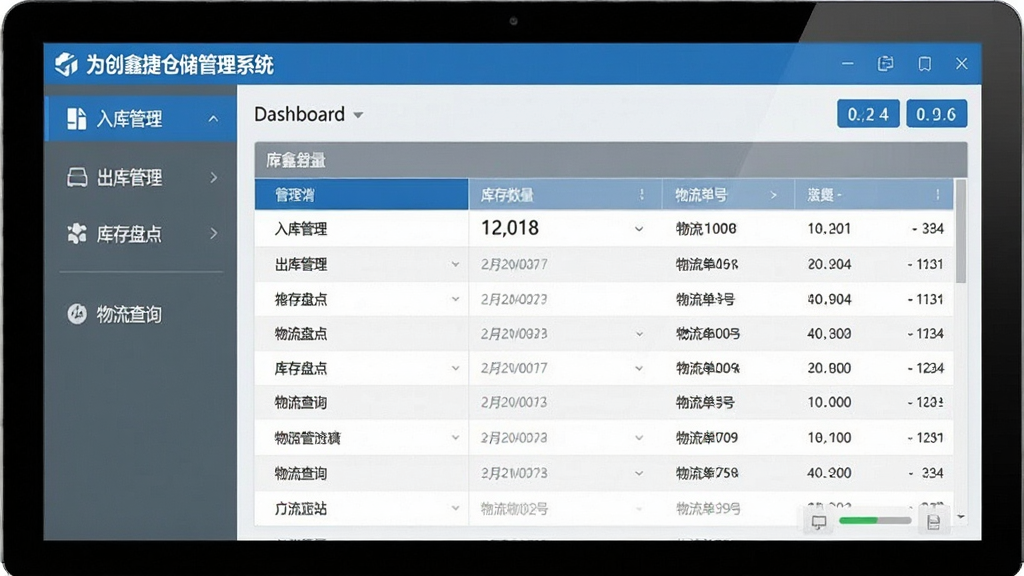Screen dimensions: 1024x576
Task: Click the monitor icon beside the green progress bar
Action: 819,522
